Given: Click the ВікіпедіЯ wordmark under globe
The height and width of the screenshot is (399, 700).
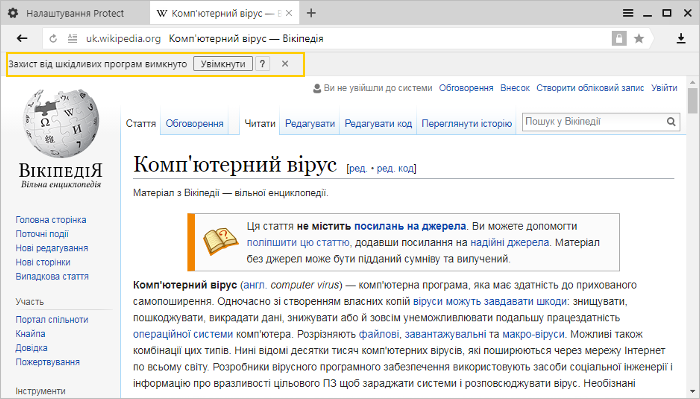Looking at the screenshot, I should coord(61,170).
